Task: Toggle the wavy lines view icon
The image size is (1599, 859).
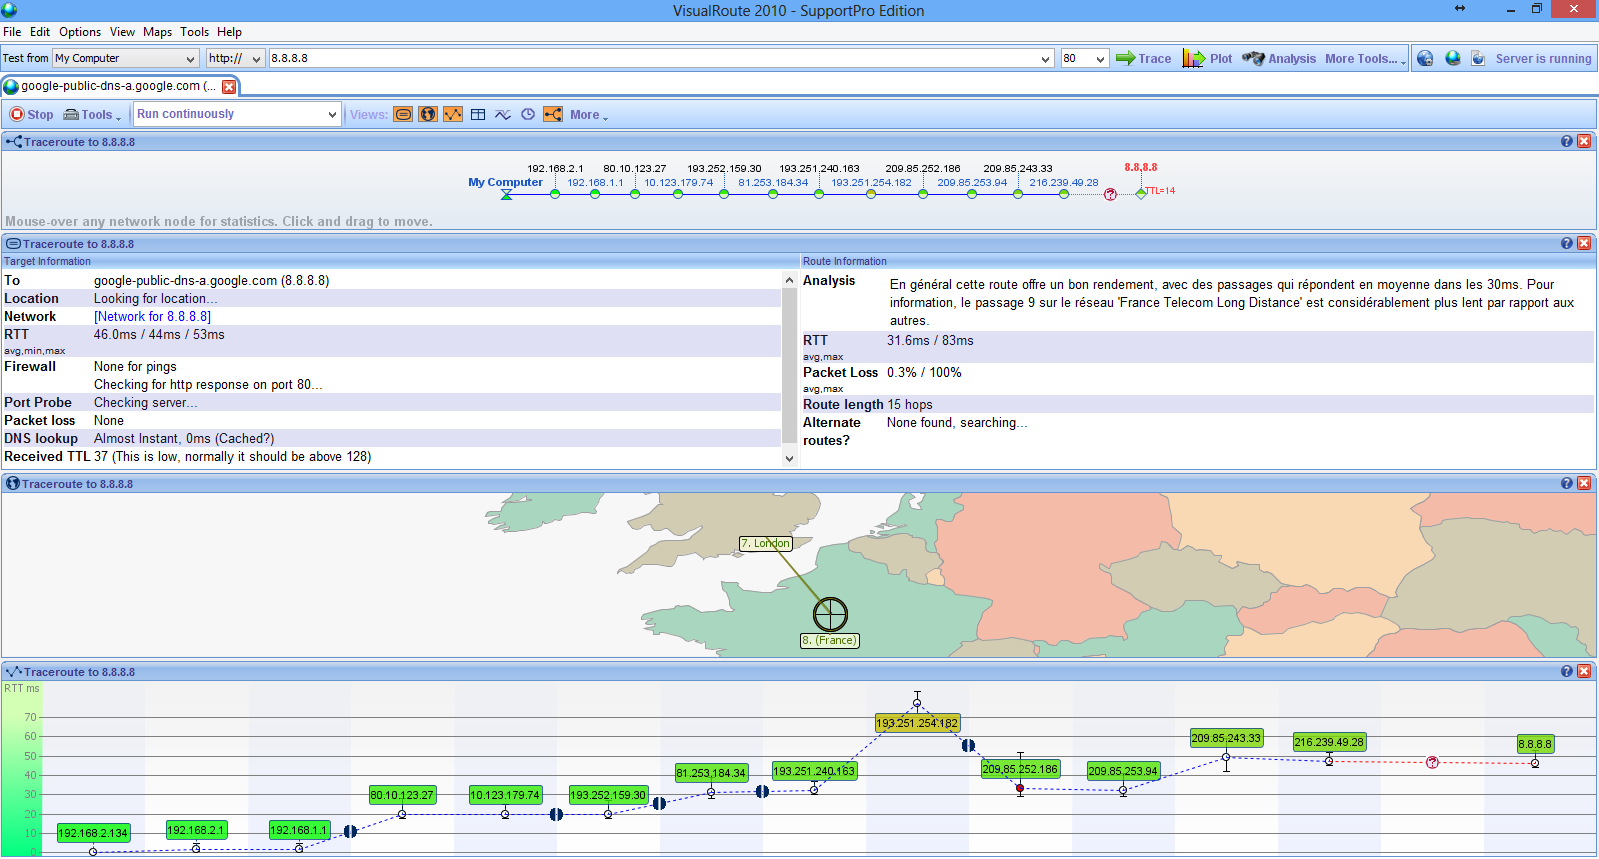Action: click(x=503, y=114)
